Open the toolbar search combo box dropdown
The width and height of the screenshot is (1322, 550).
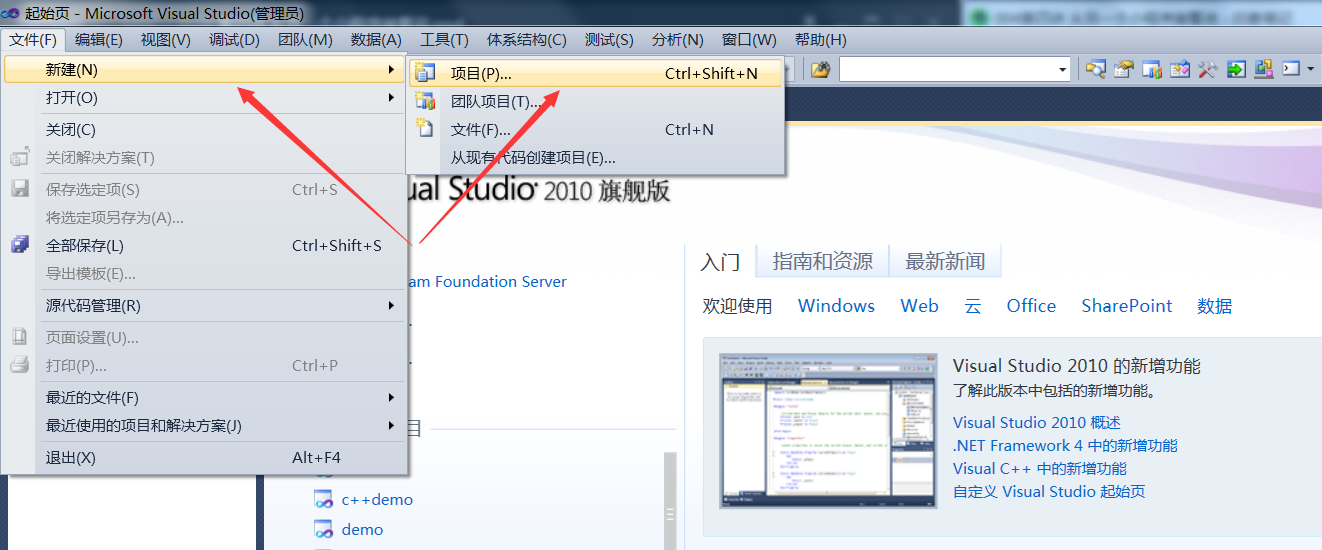(x=1063, y=69)
